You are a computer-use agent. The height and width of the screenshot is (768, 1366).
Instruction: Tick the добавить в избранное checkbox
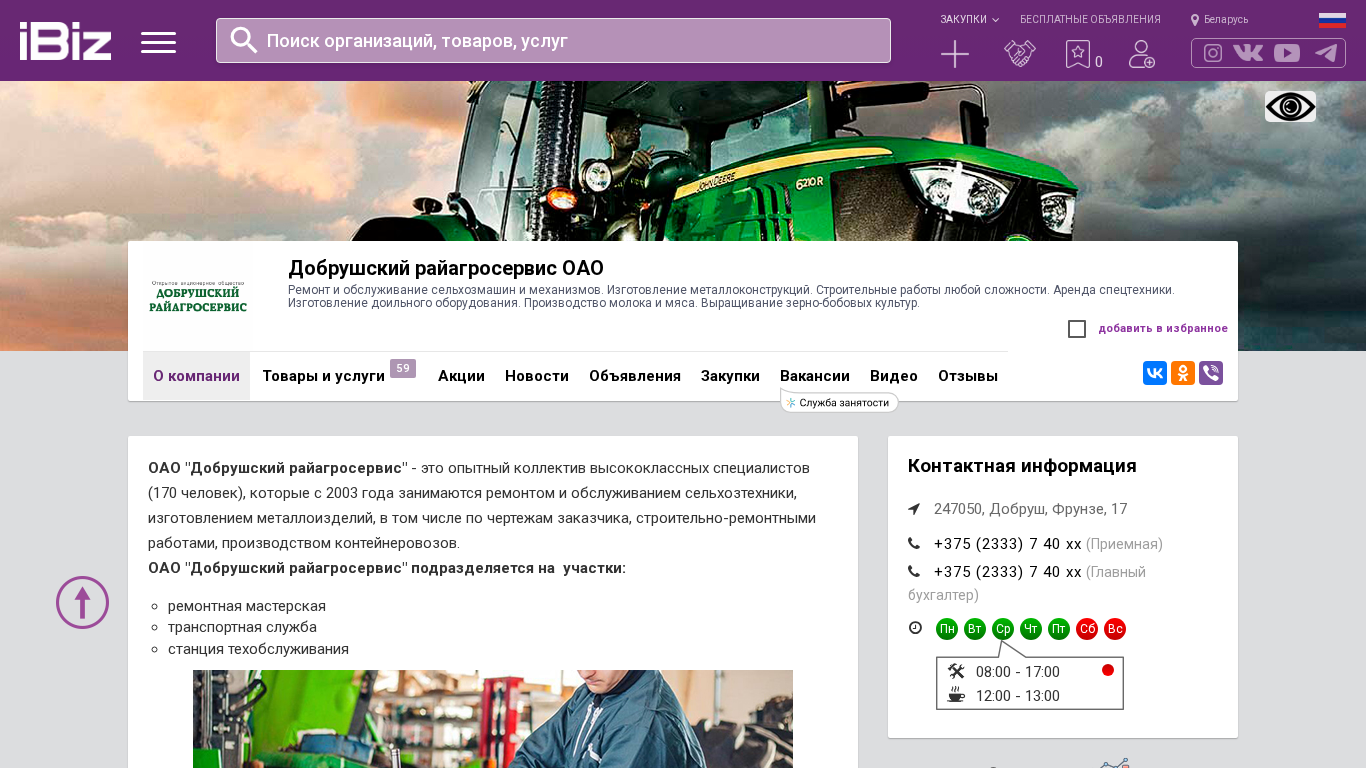click(1077, 329)
